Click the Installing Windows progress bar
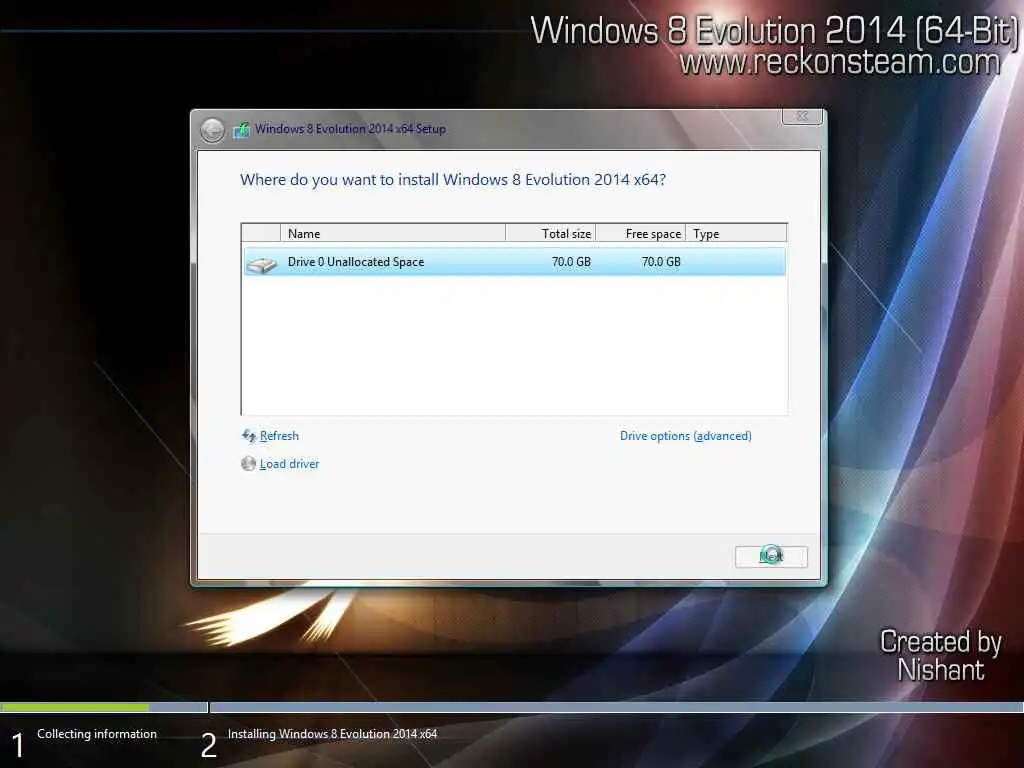Screen dimensions: 1024x768 click(616, 707)
